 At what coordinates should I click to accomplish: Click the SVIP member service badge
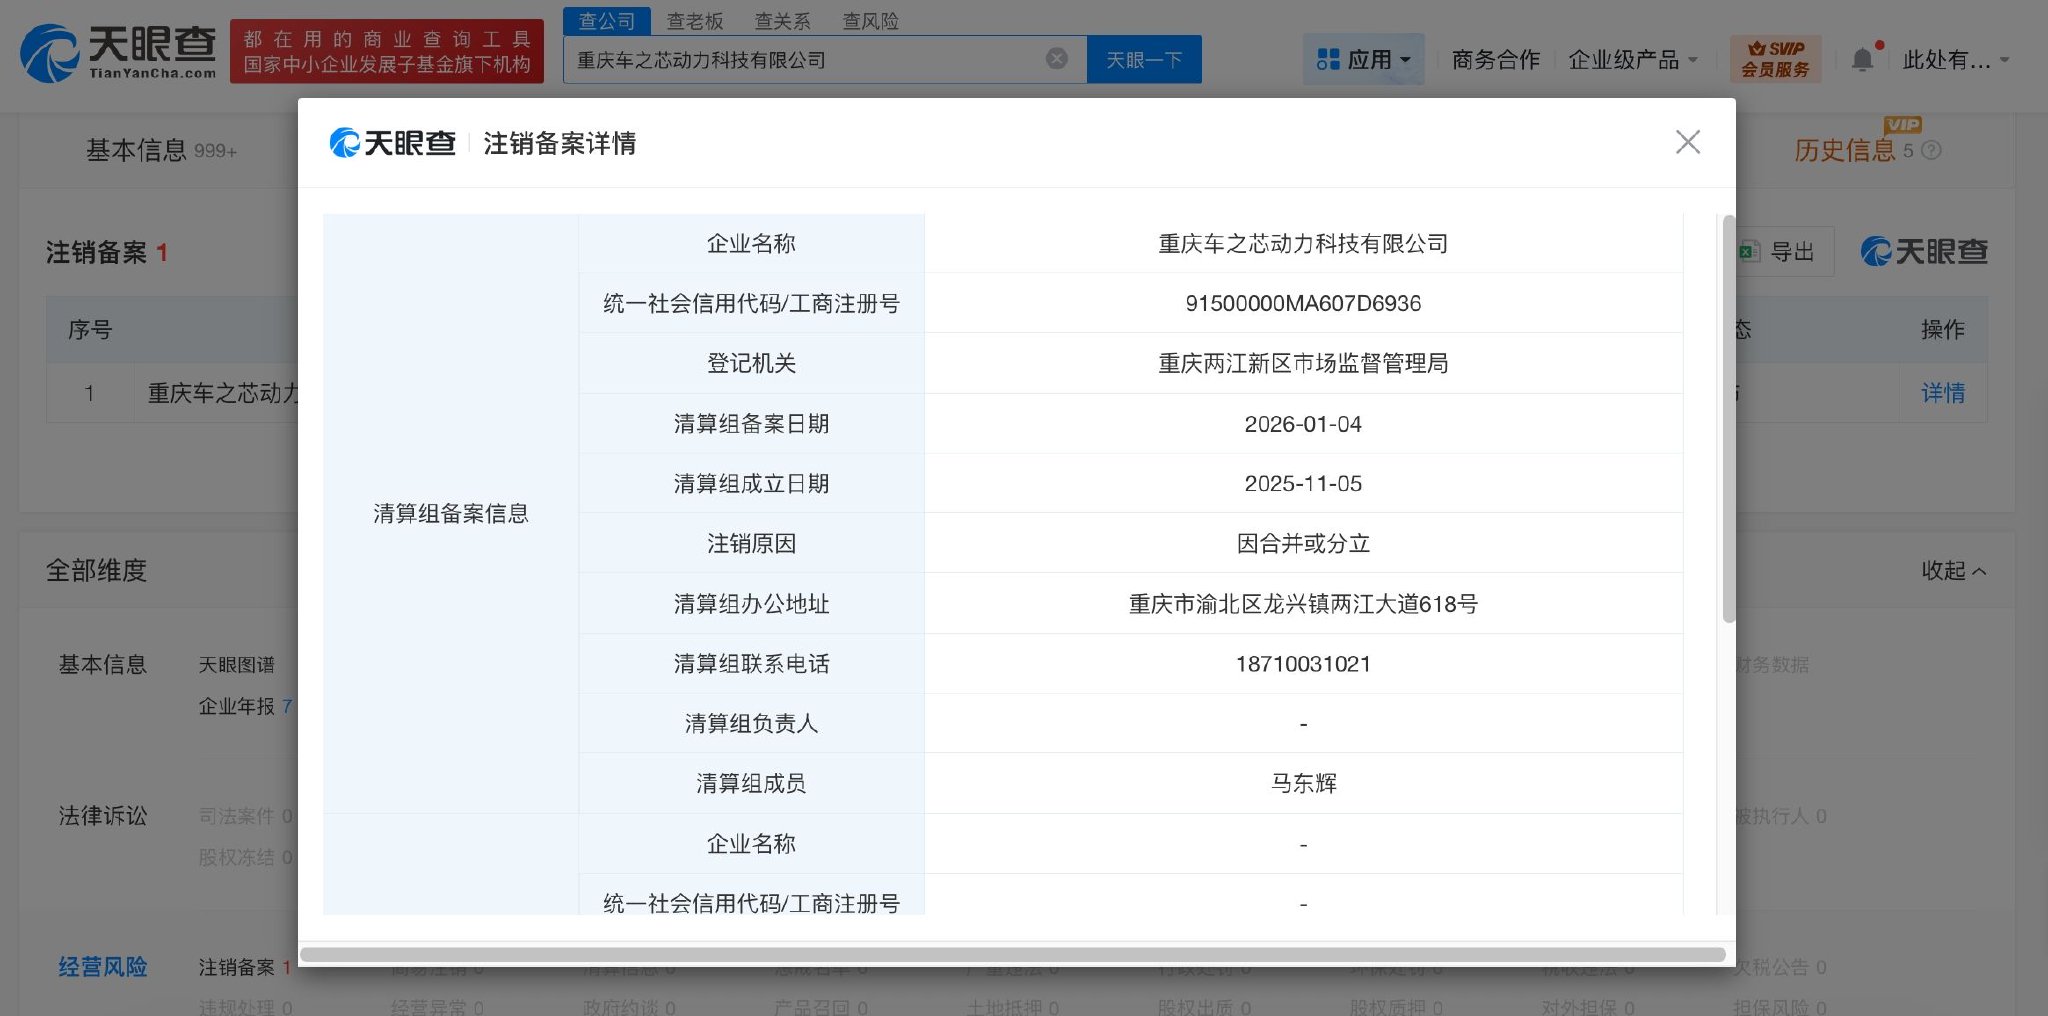point(1775,59)
